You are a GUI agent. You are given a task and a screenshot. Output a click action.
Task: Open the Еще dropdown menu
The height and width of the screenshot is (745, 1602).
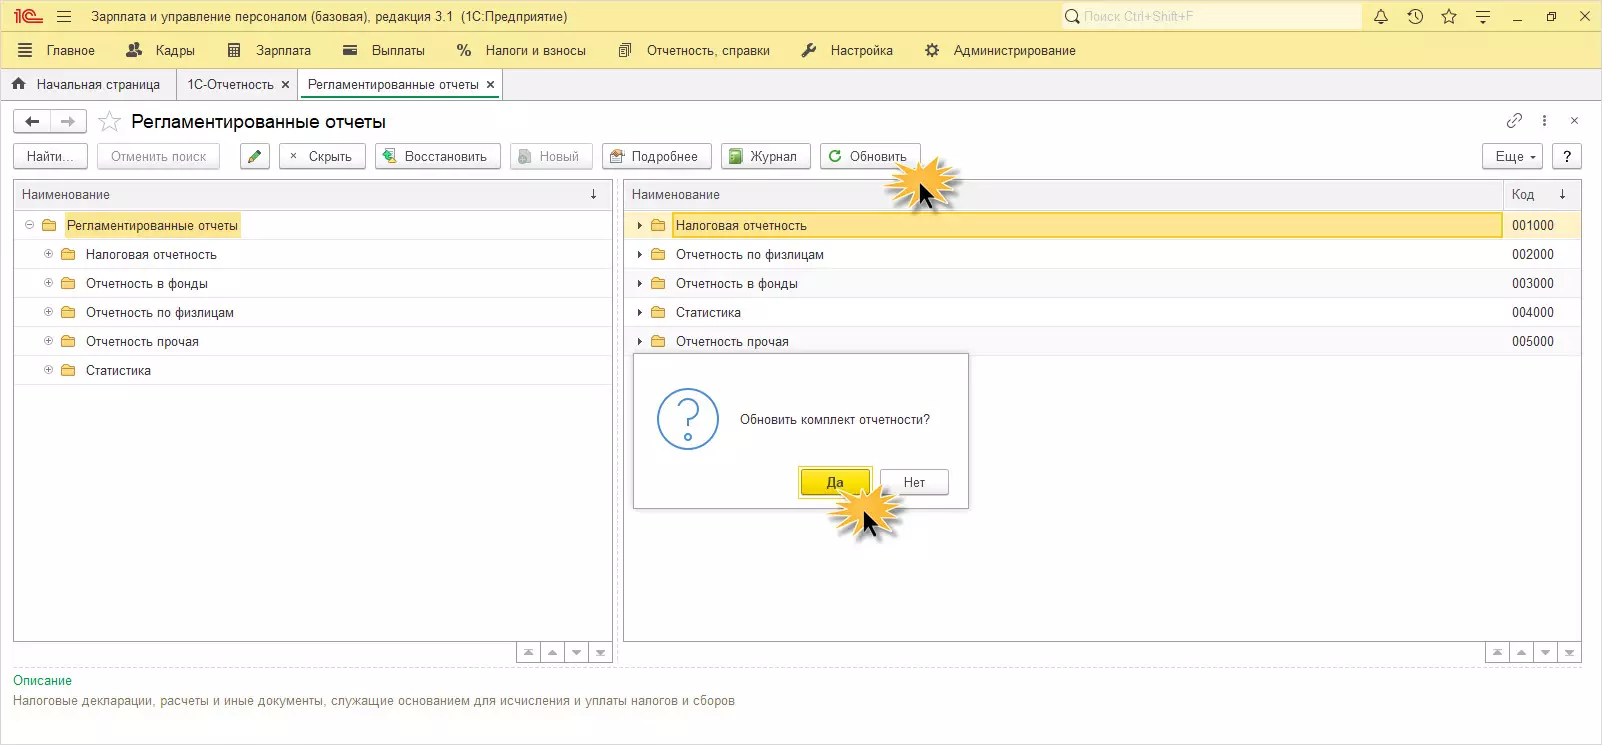(1515, 156)
